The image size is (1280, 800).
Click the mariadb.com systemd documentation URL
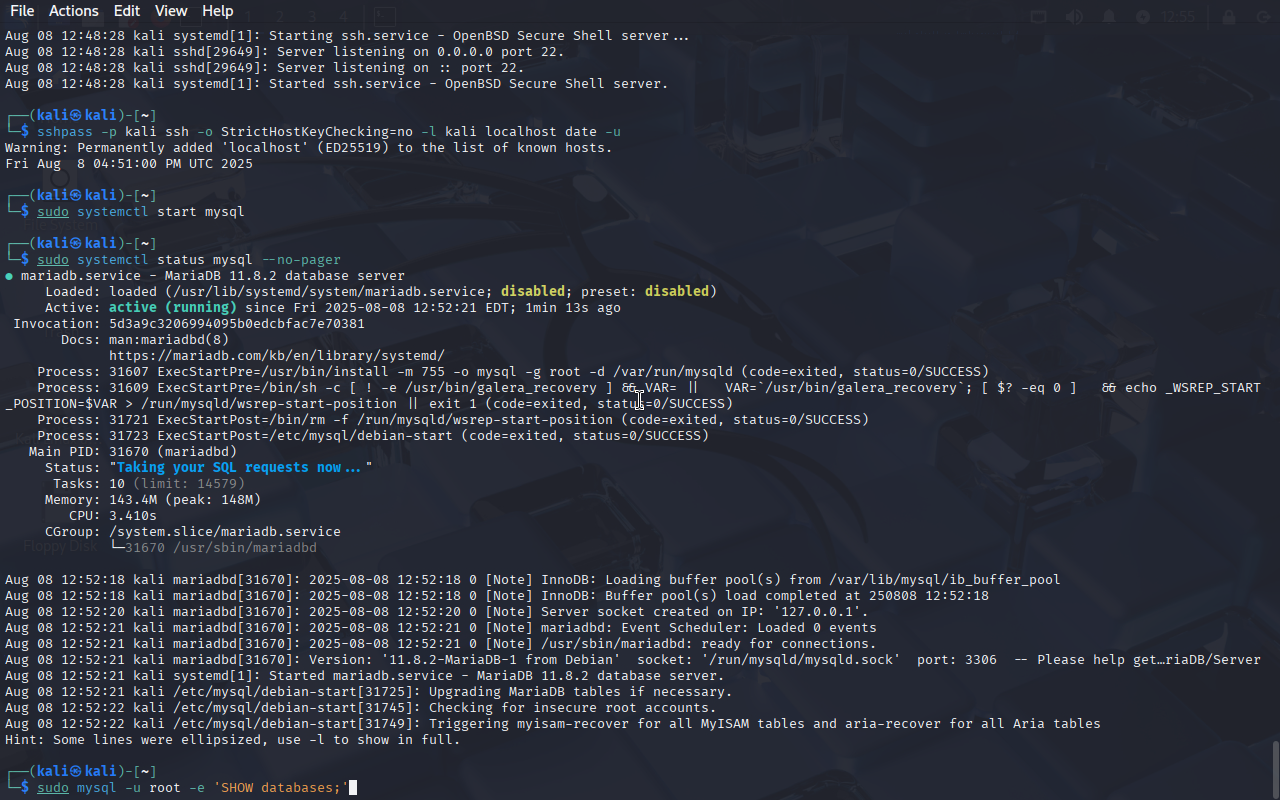(277, 355)
